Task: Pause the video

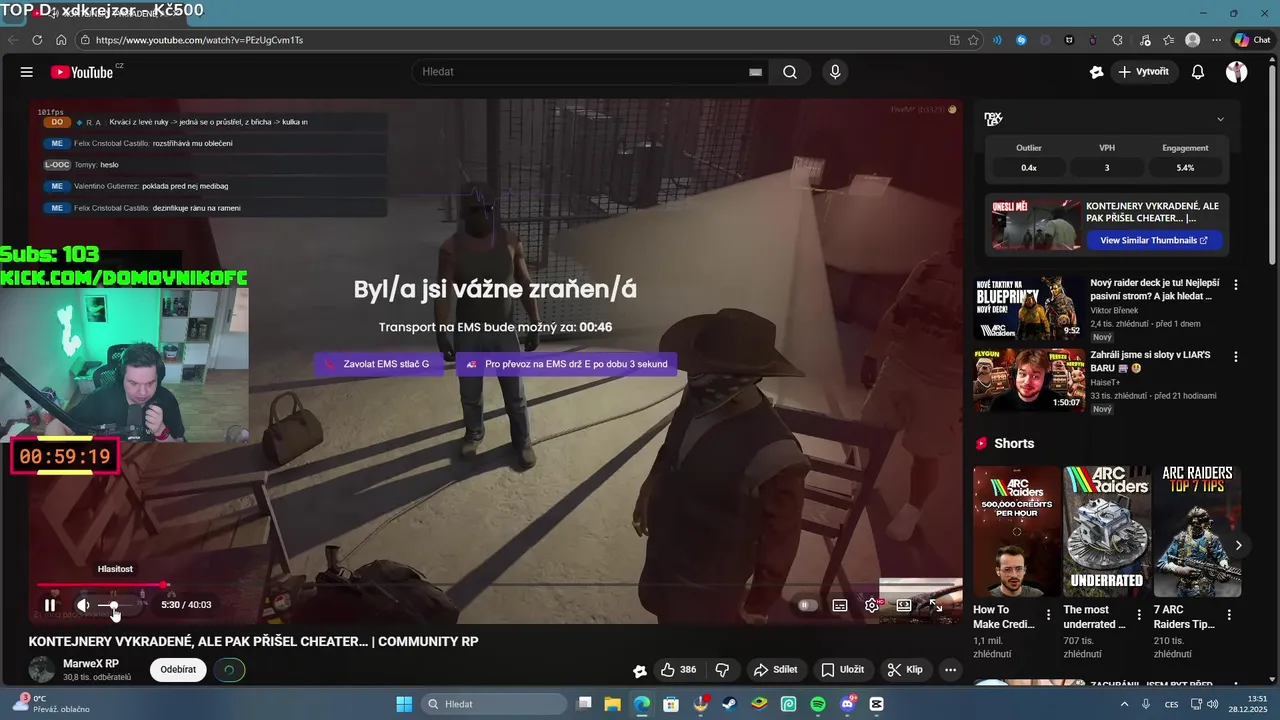Action: [50, 605]
